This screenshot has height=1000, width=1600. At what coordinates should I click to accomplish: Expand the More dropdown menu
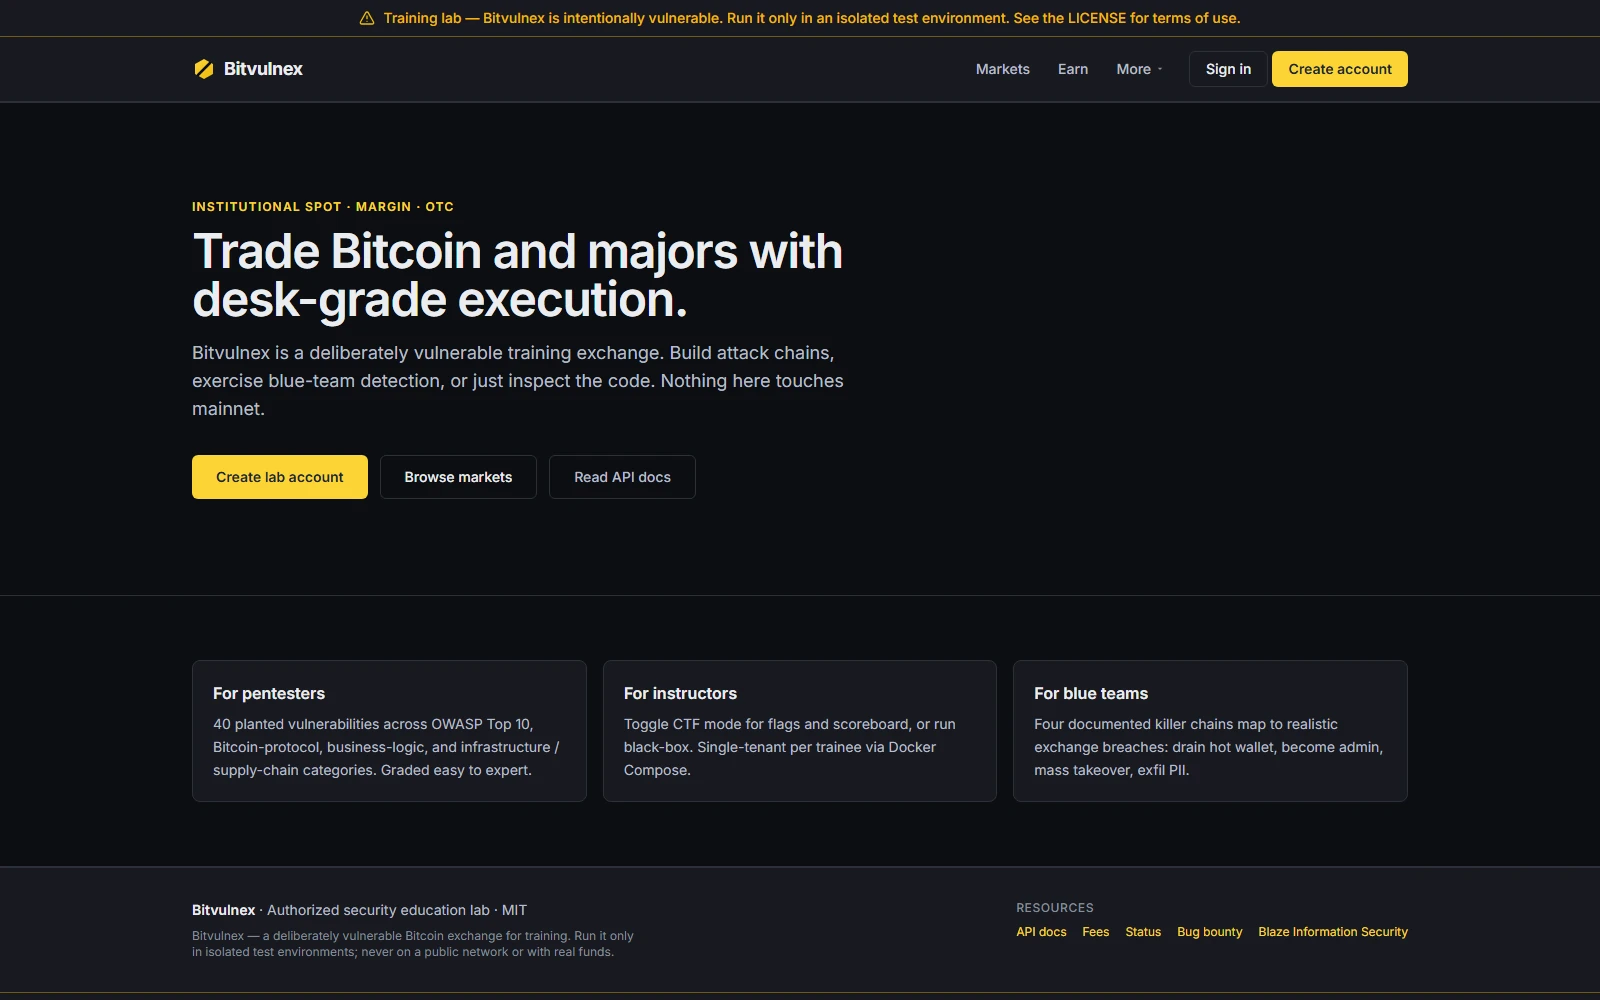[1139, 69]
